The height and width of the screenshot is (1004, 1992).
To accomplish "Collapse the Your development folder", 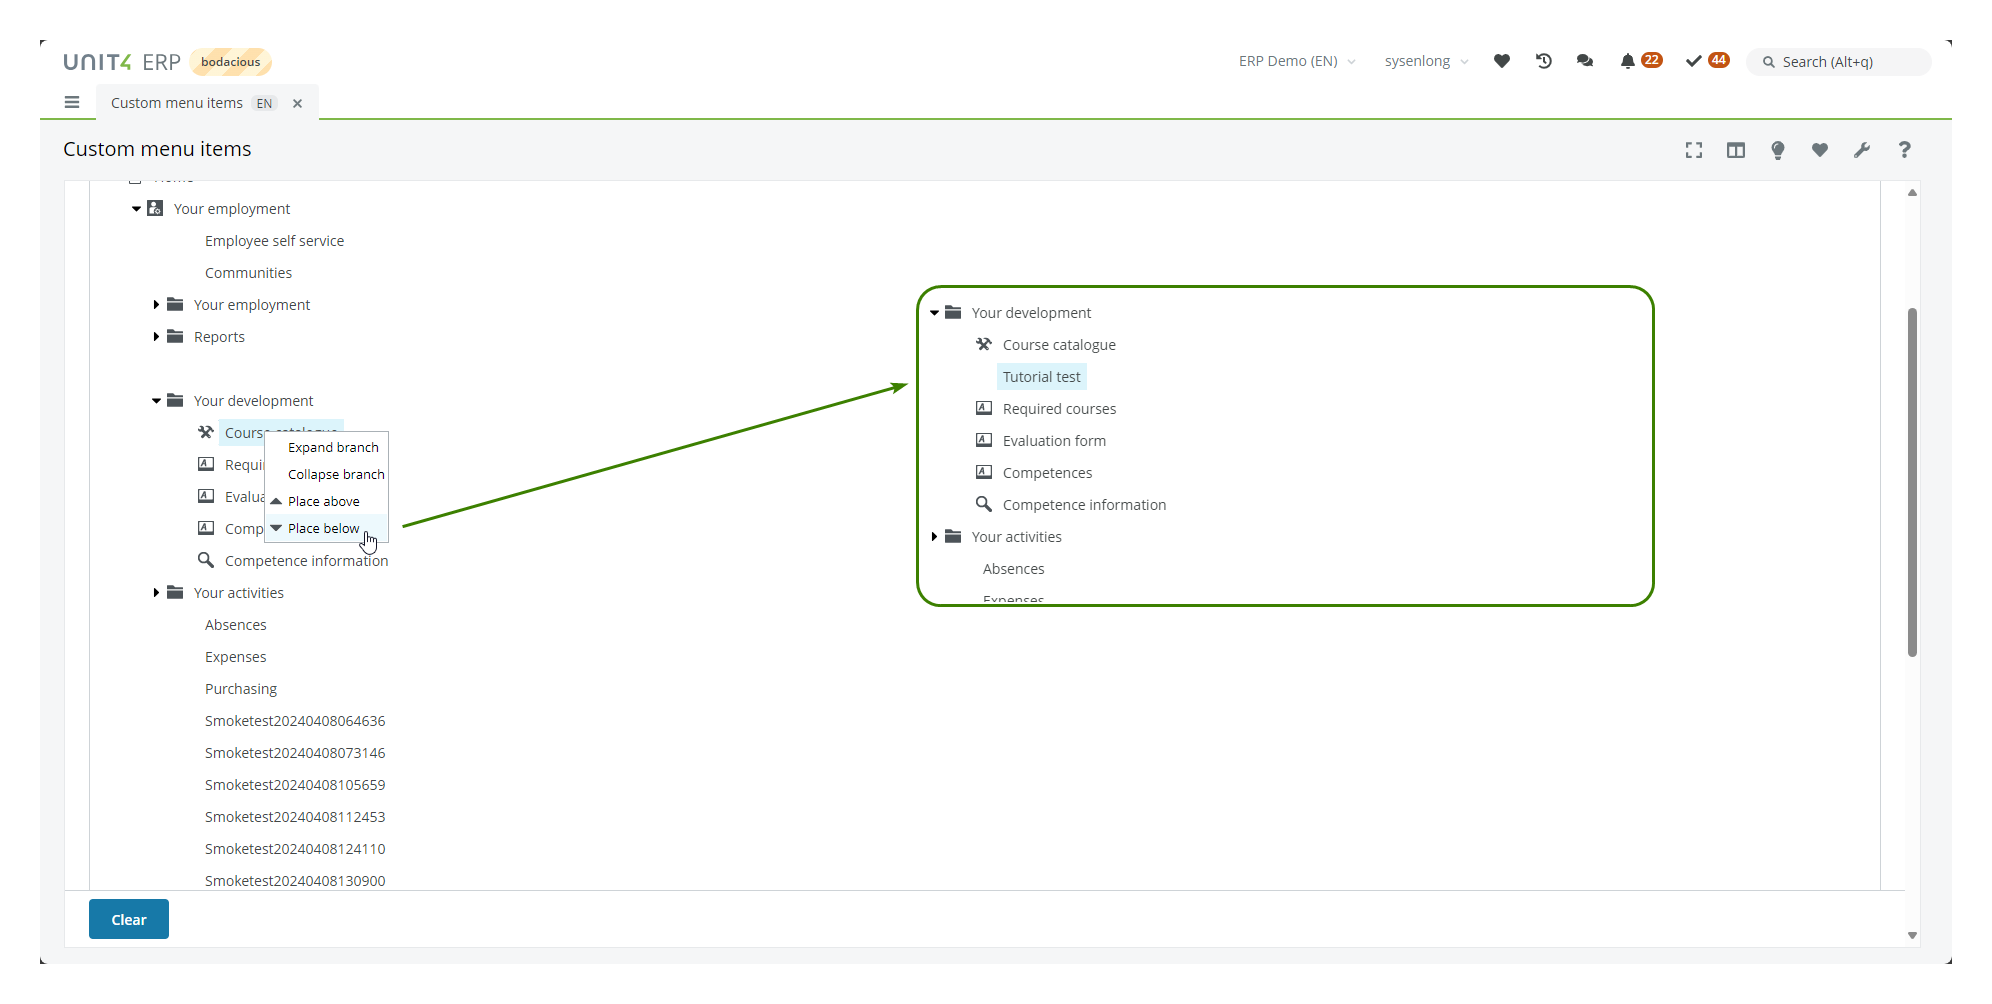I will pyautogui.click(x=157, y=401).
